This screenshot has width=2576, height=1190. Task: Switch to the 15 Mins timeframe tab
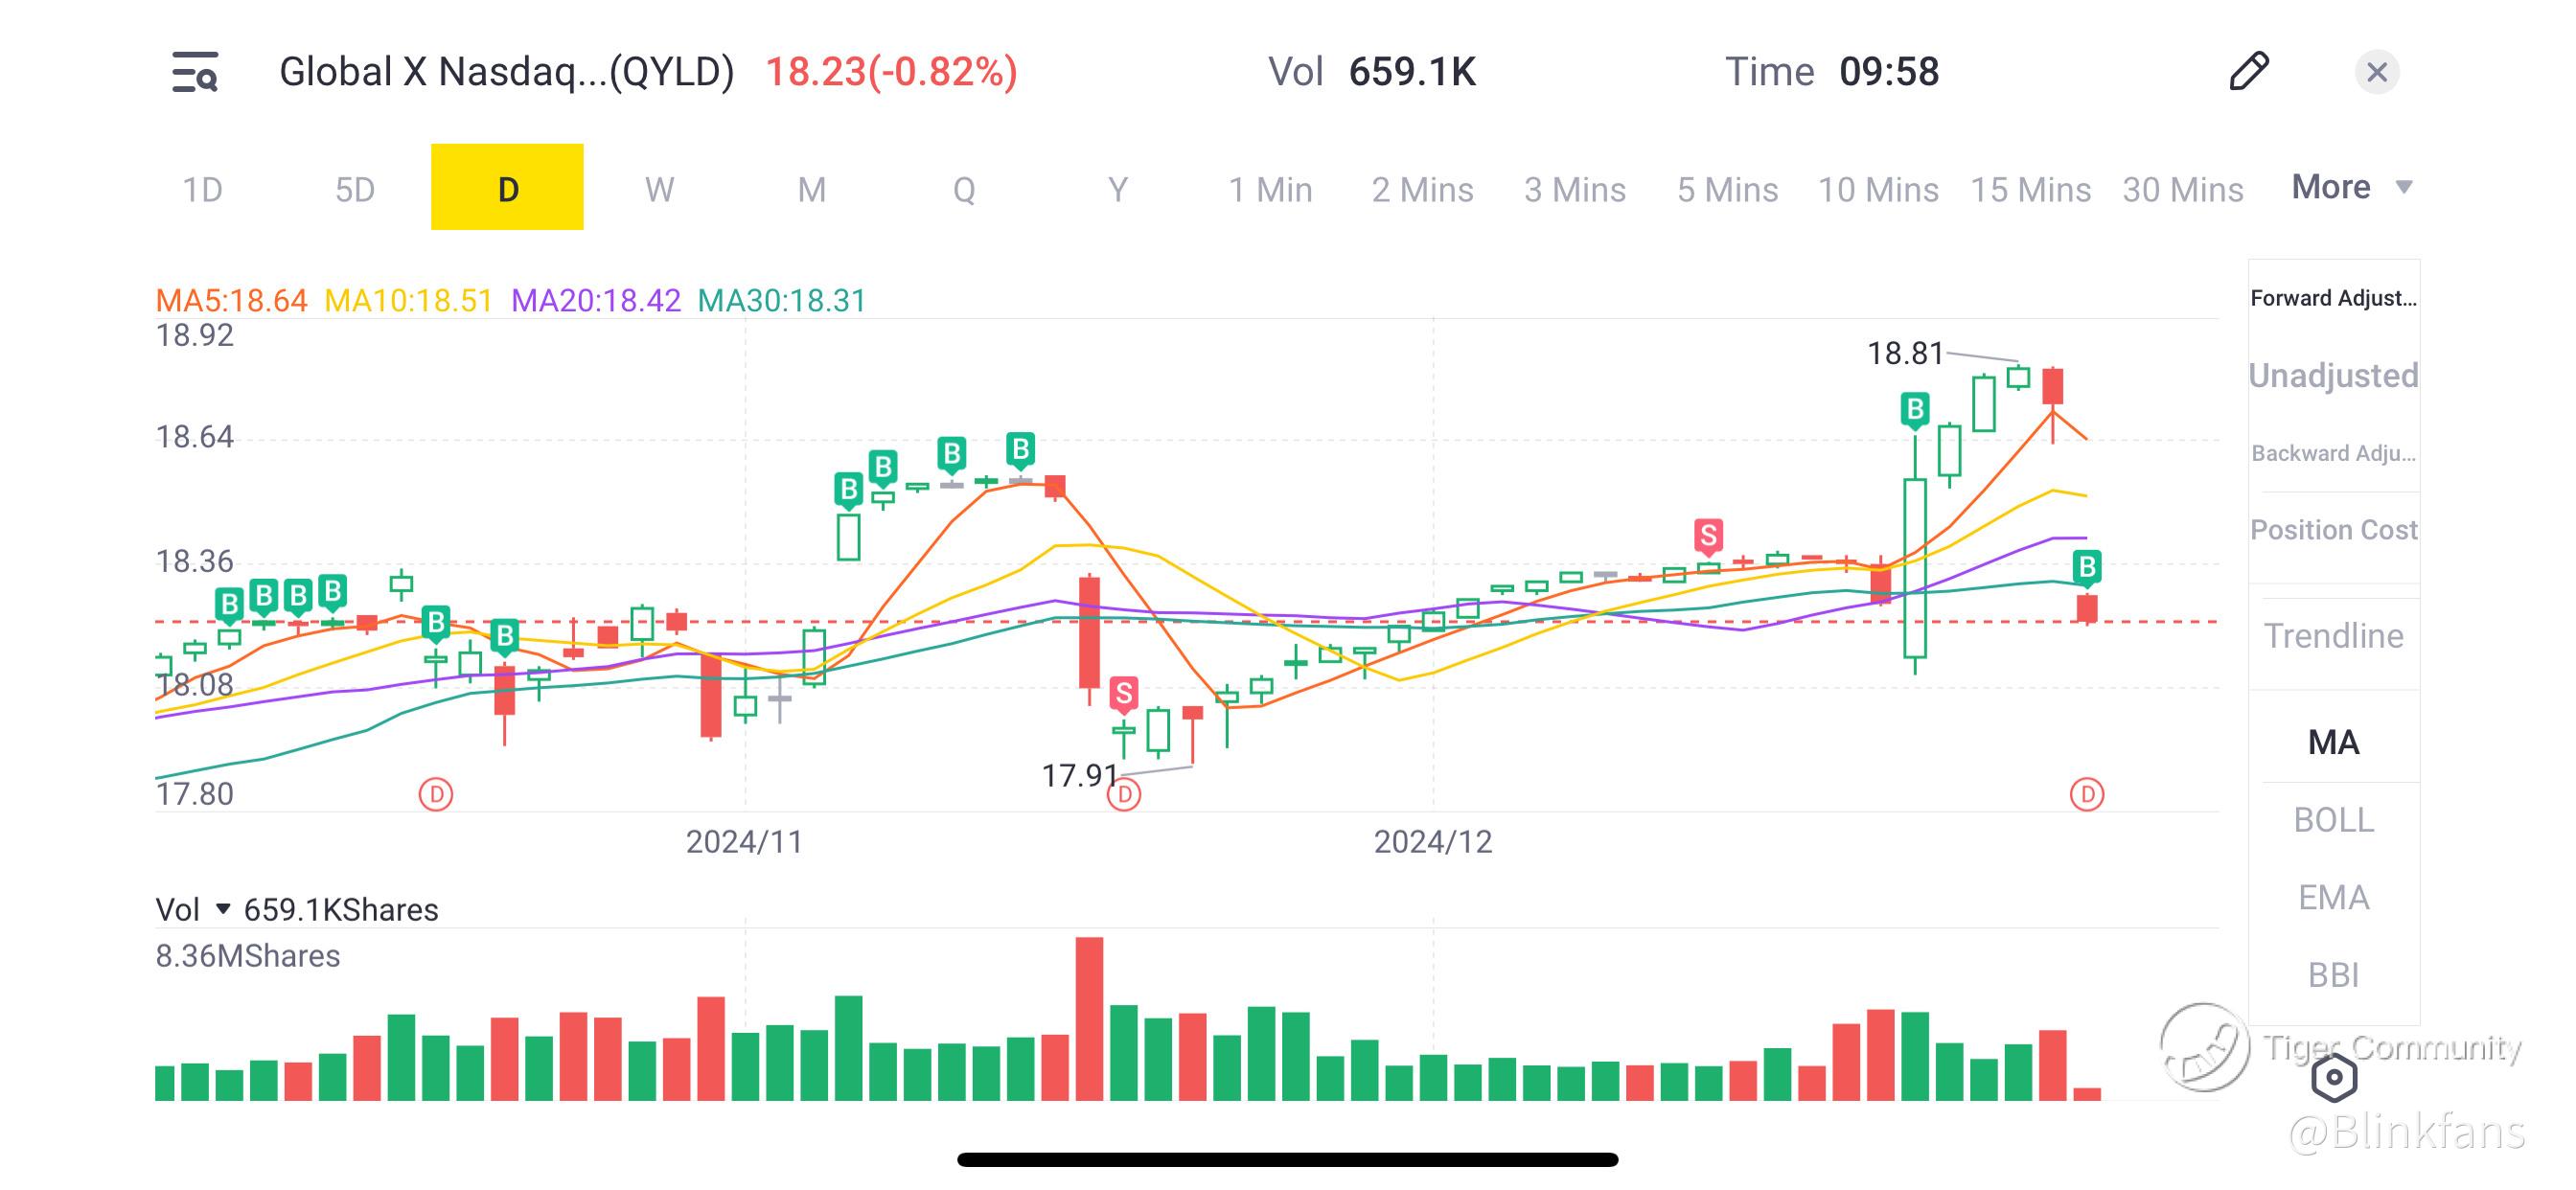pyautogui.click(x=2030, y=189)
